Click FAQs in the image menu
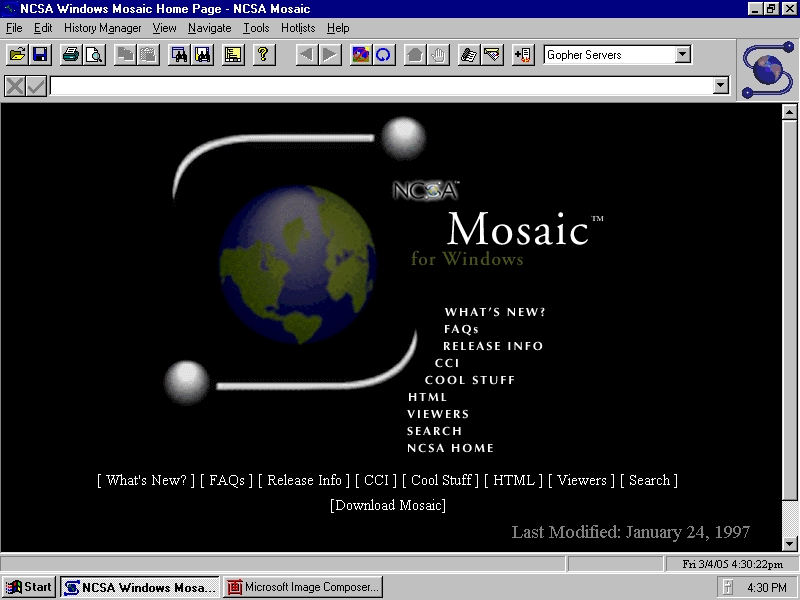Screen dimensions: 800x600 tap(461, 329)
